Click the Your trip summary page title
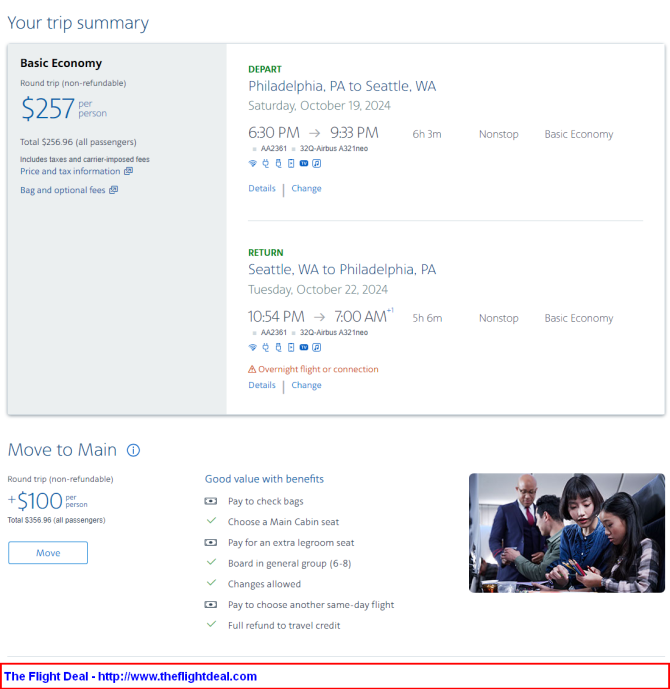 click(78, 23)
